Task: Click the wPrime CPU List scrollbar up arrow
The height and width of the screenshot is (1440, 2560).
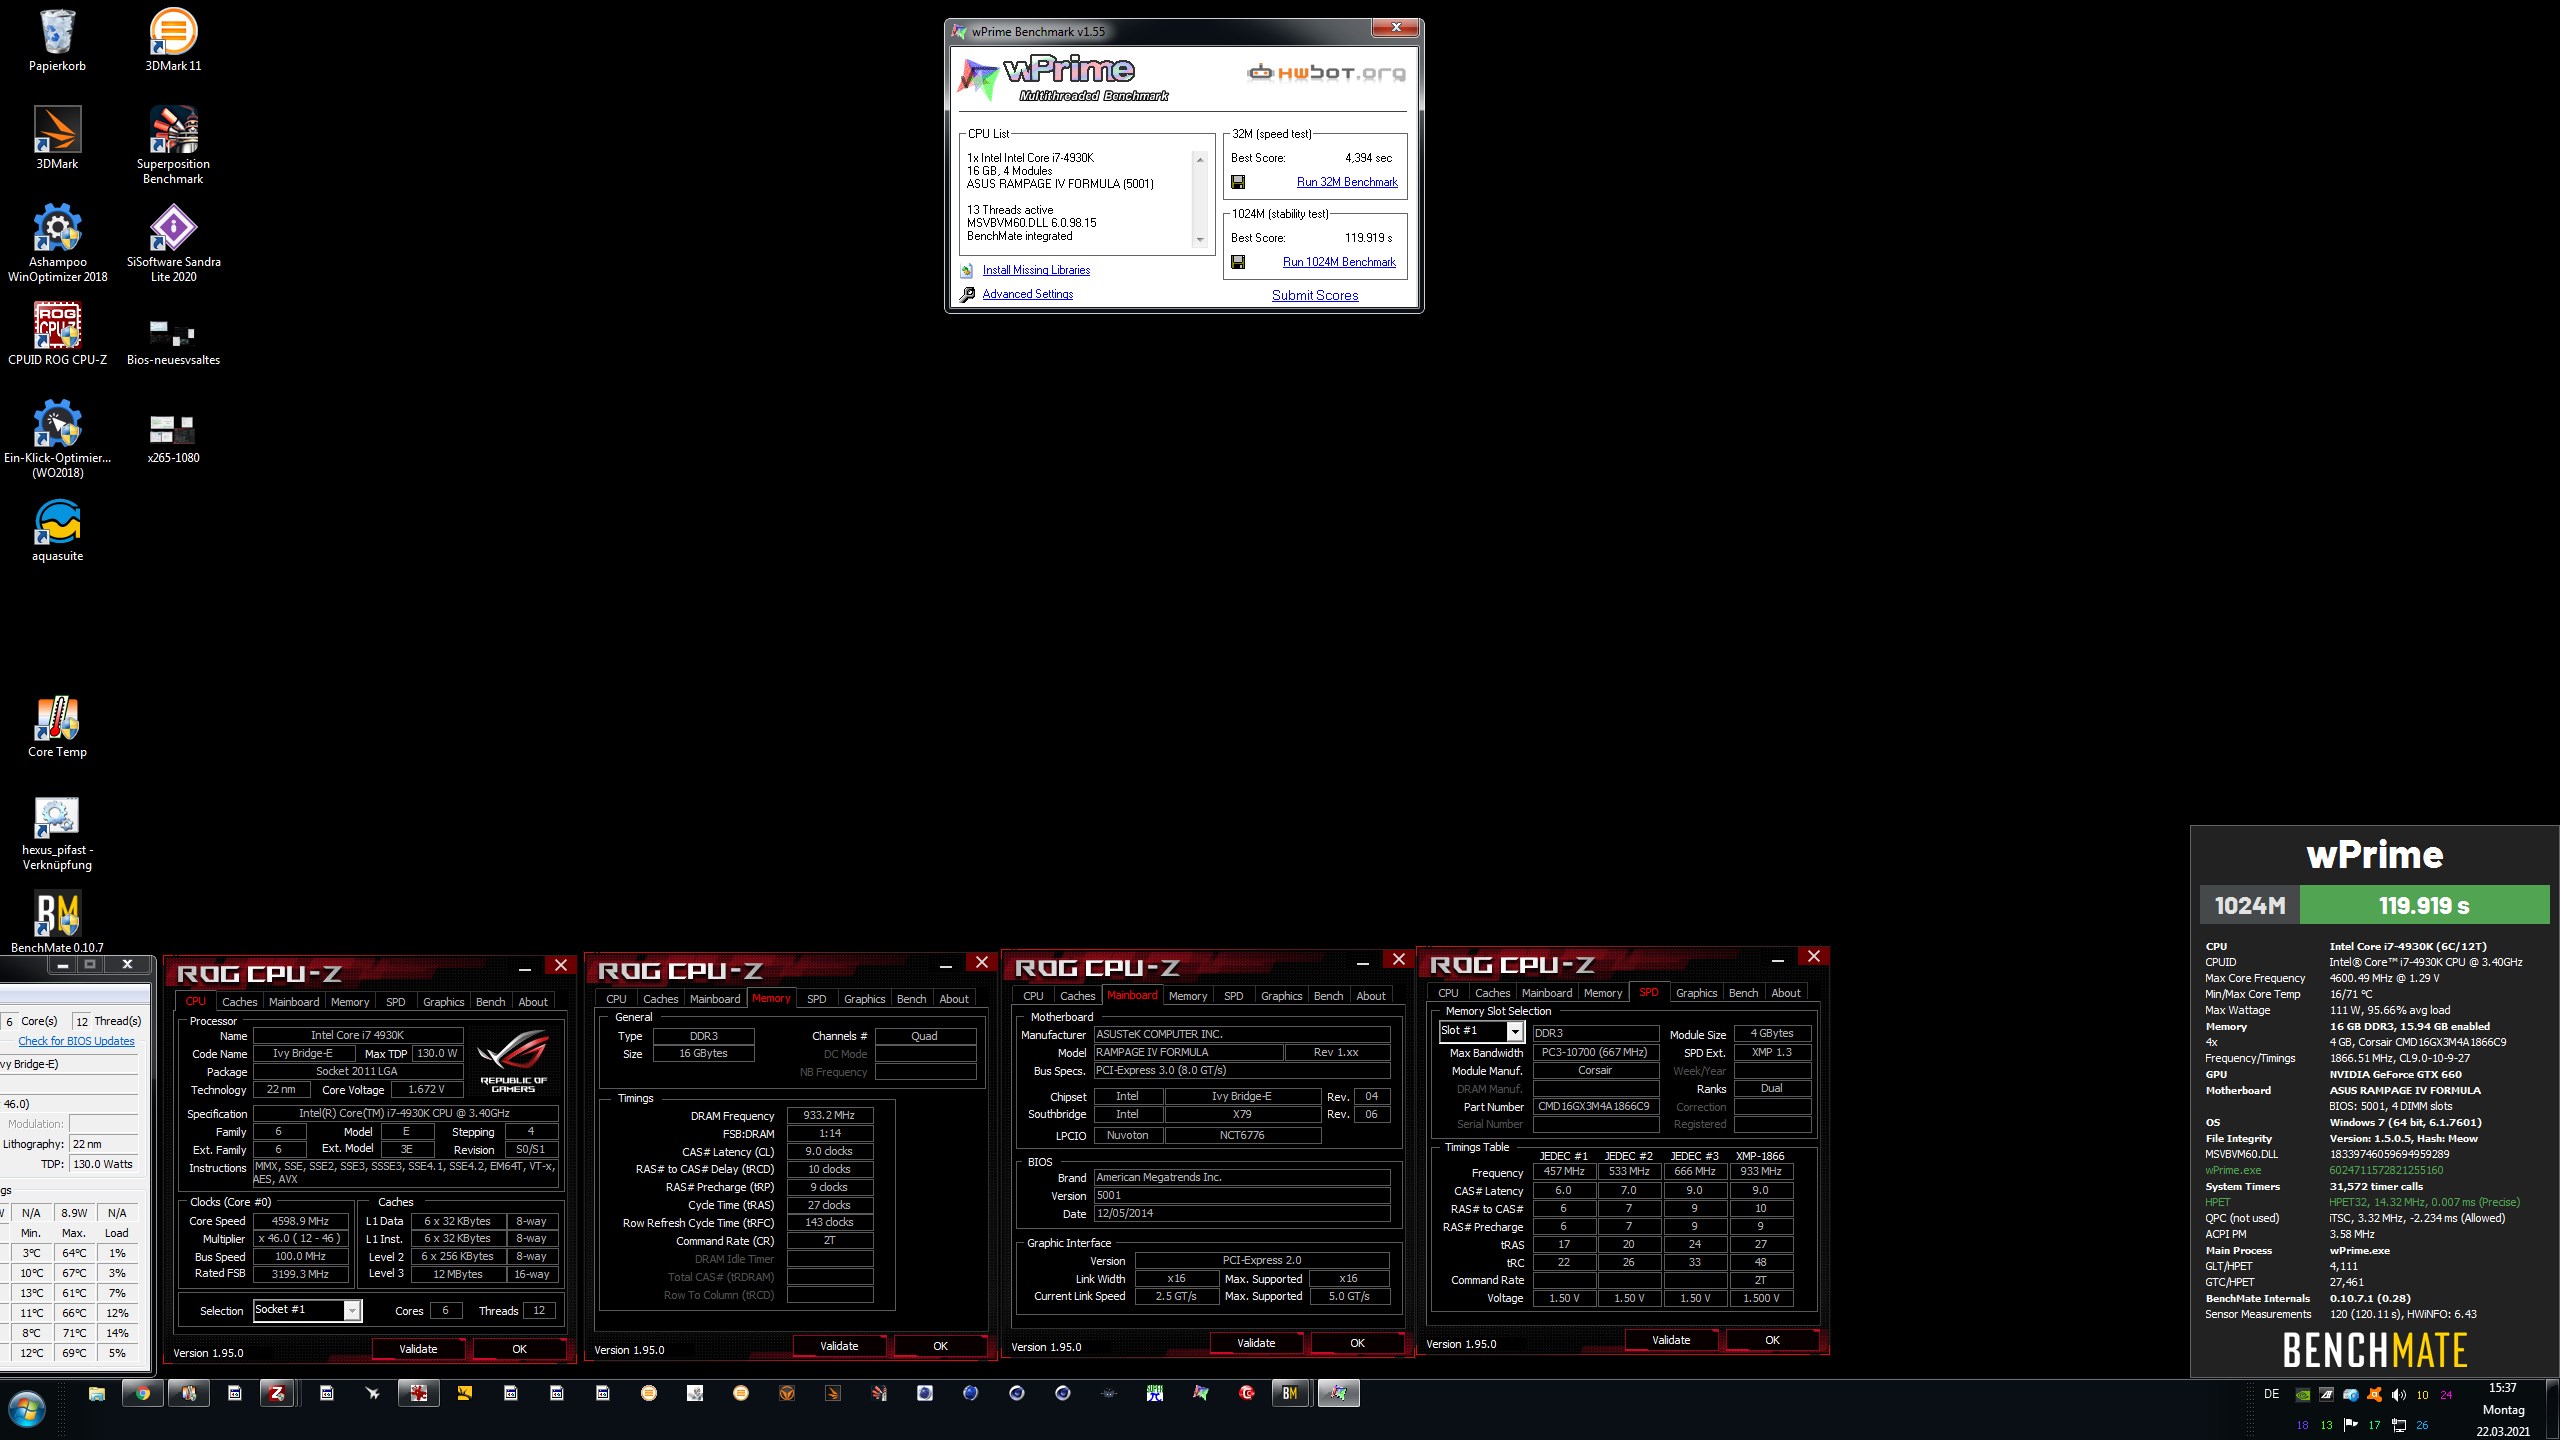Action: (1200, 160)
